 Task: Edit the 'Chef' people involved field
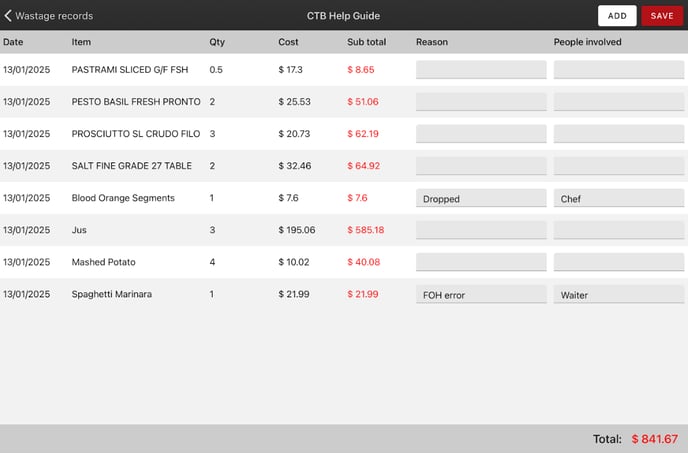tap(619, 198)
